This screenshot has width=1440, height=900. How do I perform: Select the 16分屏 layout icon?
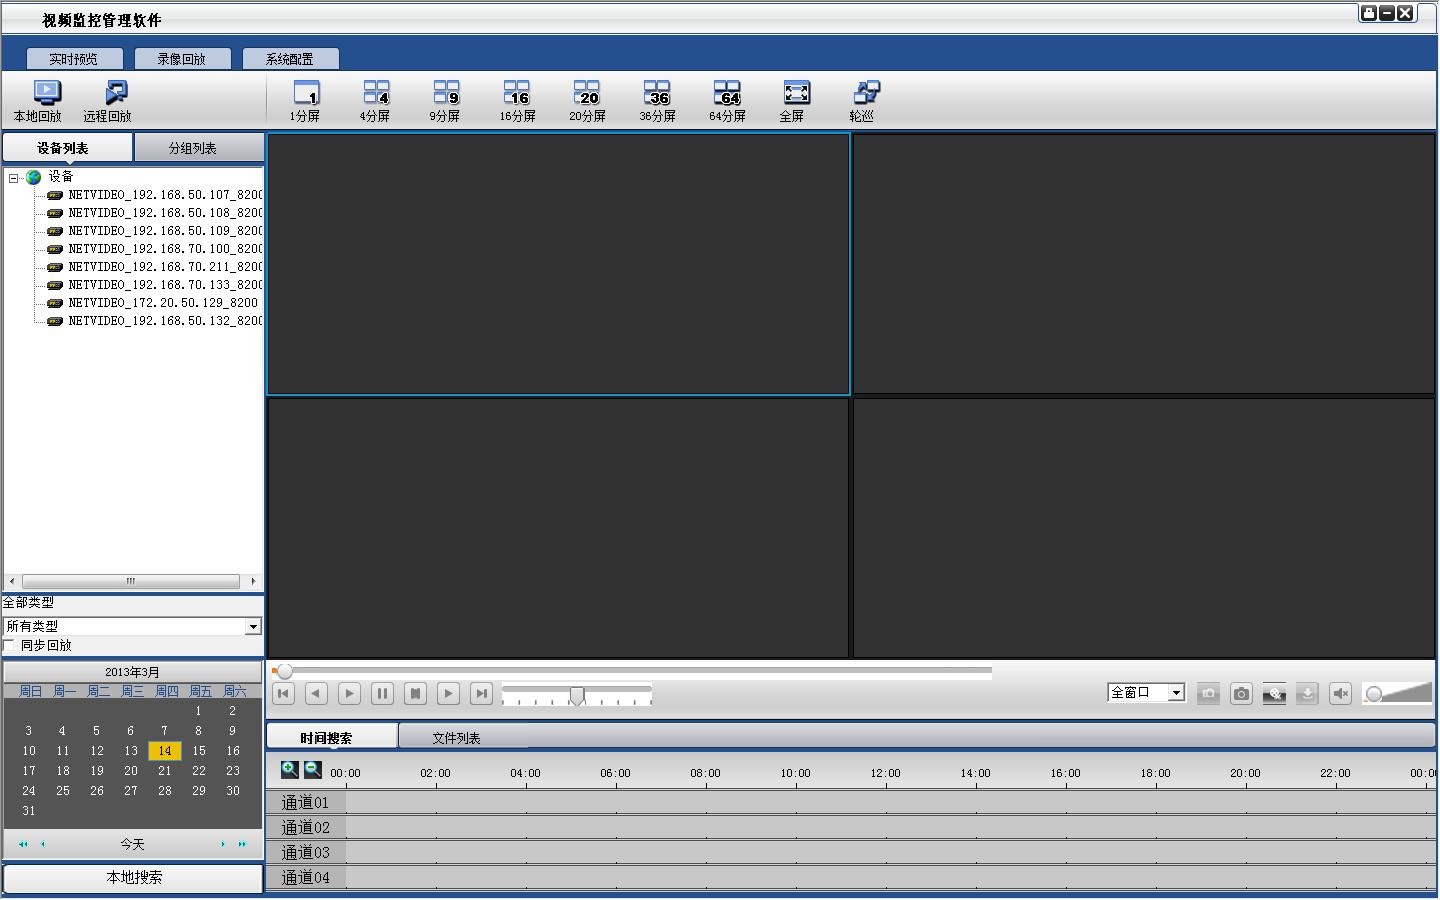pyautogui.click(x=517, y=101)
